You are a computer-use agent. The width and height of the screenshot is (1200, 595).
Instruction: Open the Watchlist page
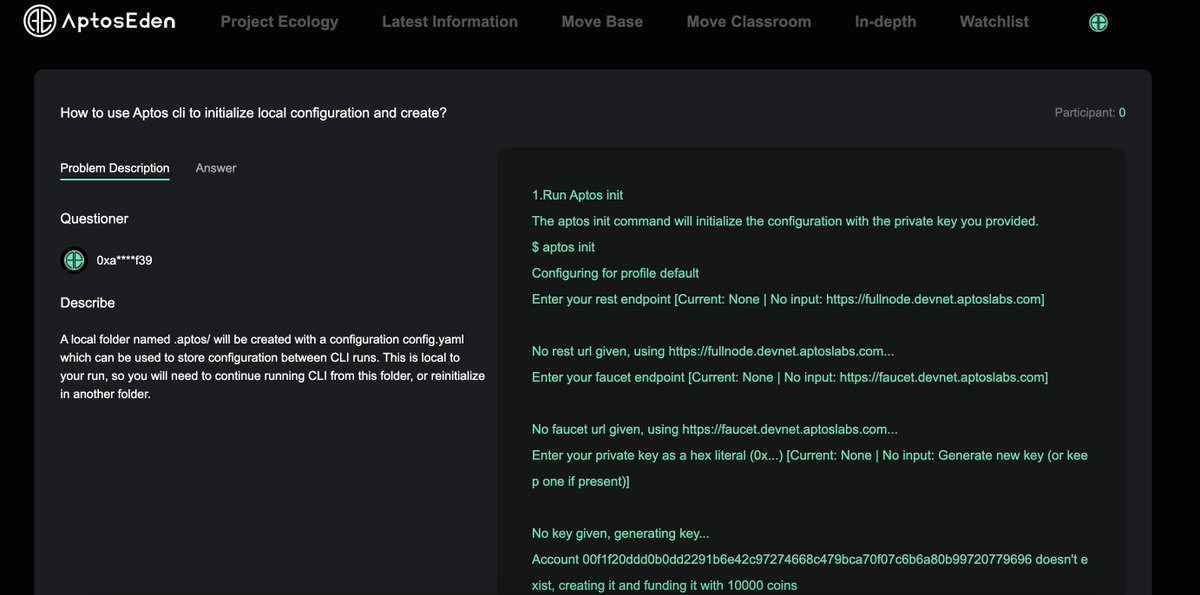tap(994, 21)
